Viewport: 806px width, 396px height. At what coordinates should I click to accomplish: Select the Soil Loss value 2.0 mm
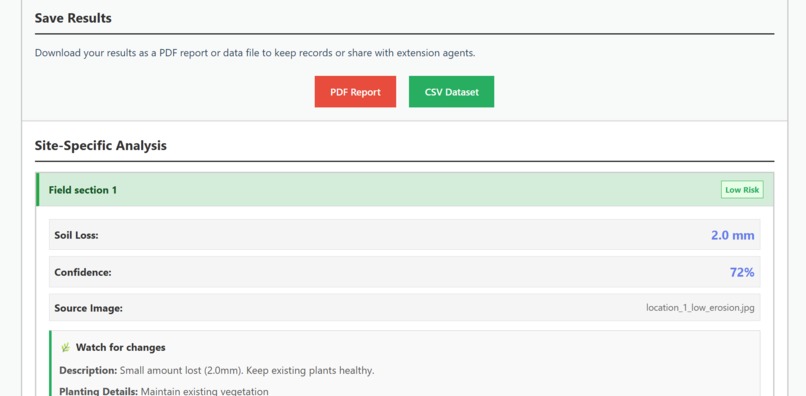[x=732, y=236]
